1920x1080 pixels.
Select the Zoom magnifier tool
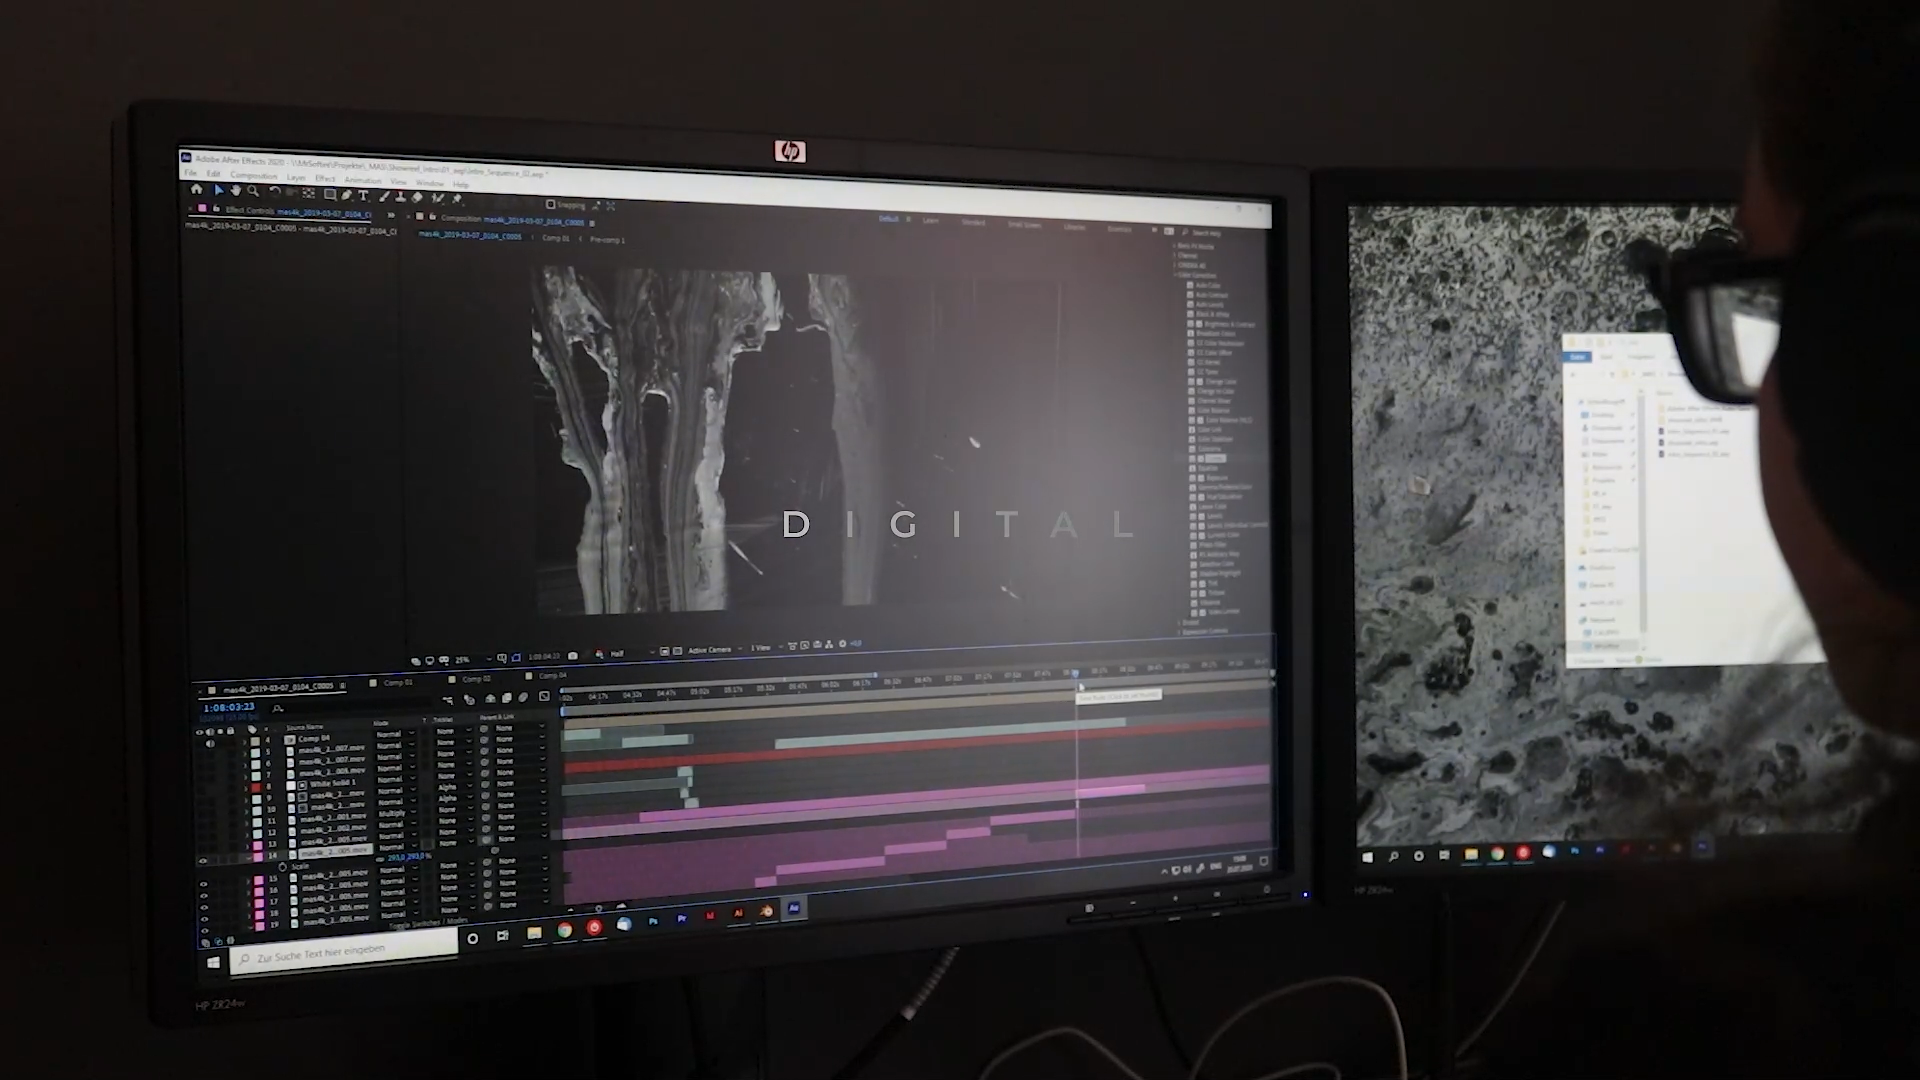click(253, 191)
